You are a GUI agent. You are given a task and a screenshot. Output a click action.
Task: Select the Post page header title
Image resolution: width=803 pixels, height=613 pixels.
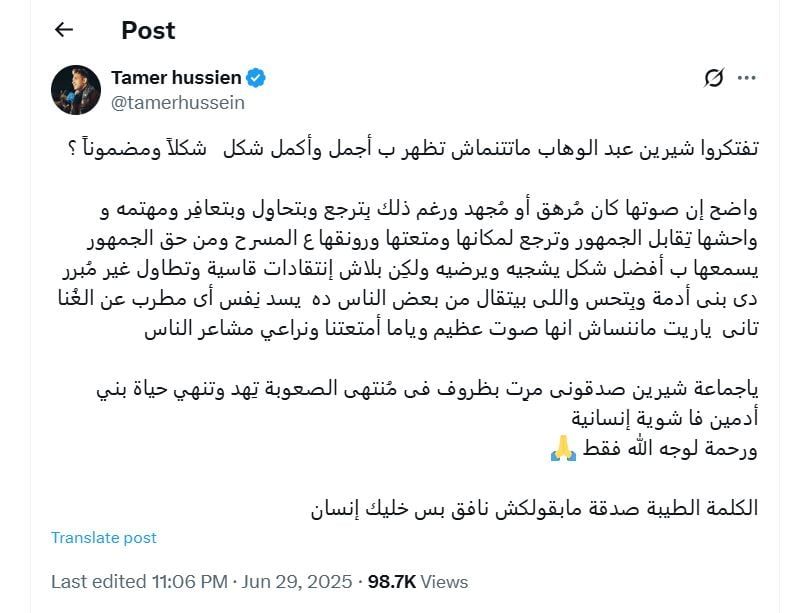pyautogui.click(x=147, y=30)
